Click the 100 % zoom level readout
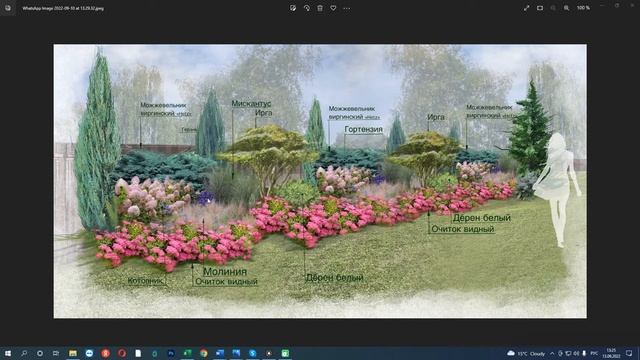Viewport: 640px width, 360px height. tap(583, 8)
